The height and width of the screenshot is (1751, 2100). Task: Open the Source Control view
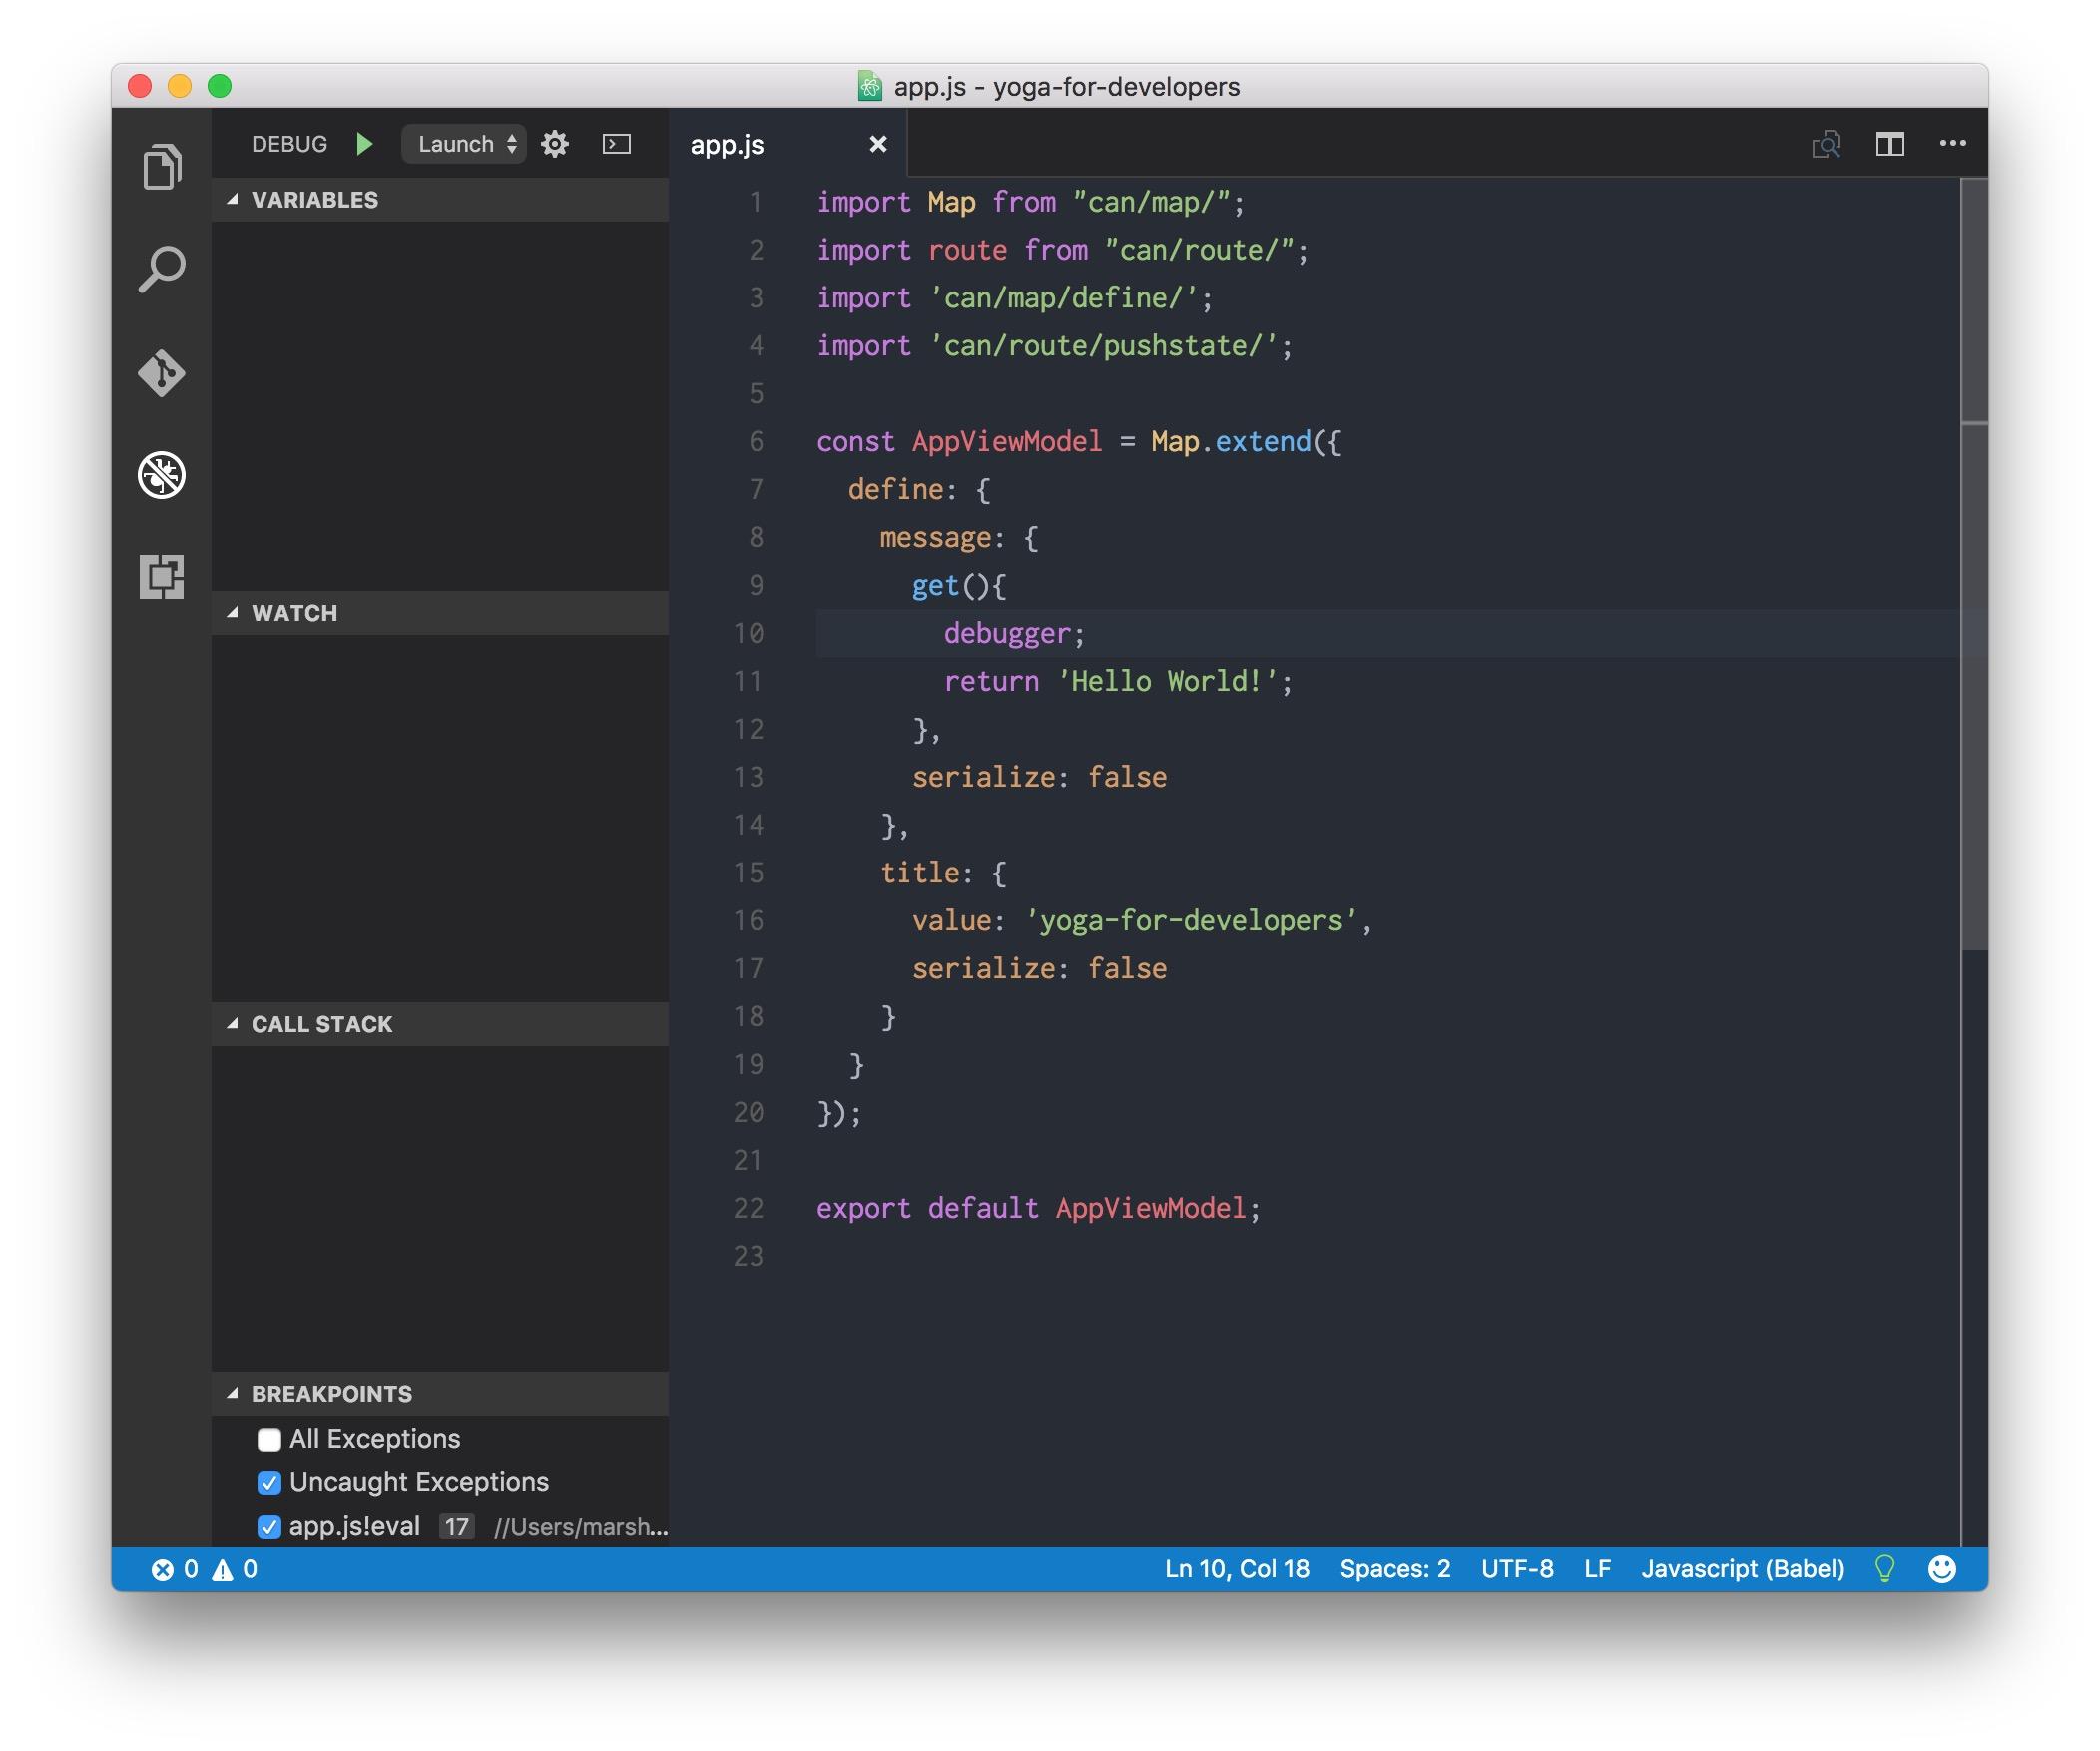tap(163, 373)
